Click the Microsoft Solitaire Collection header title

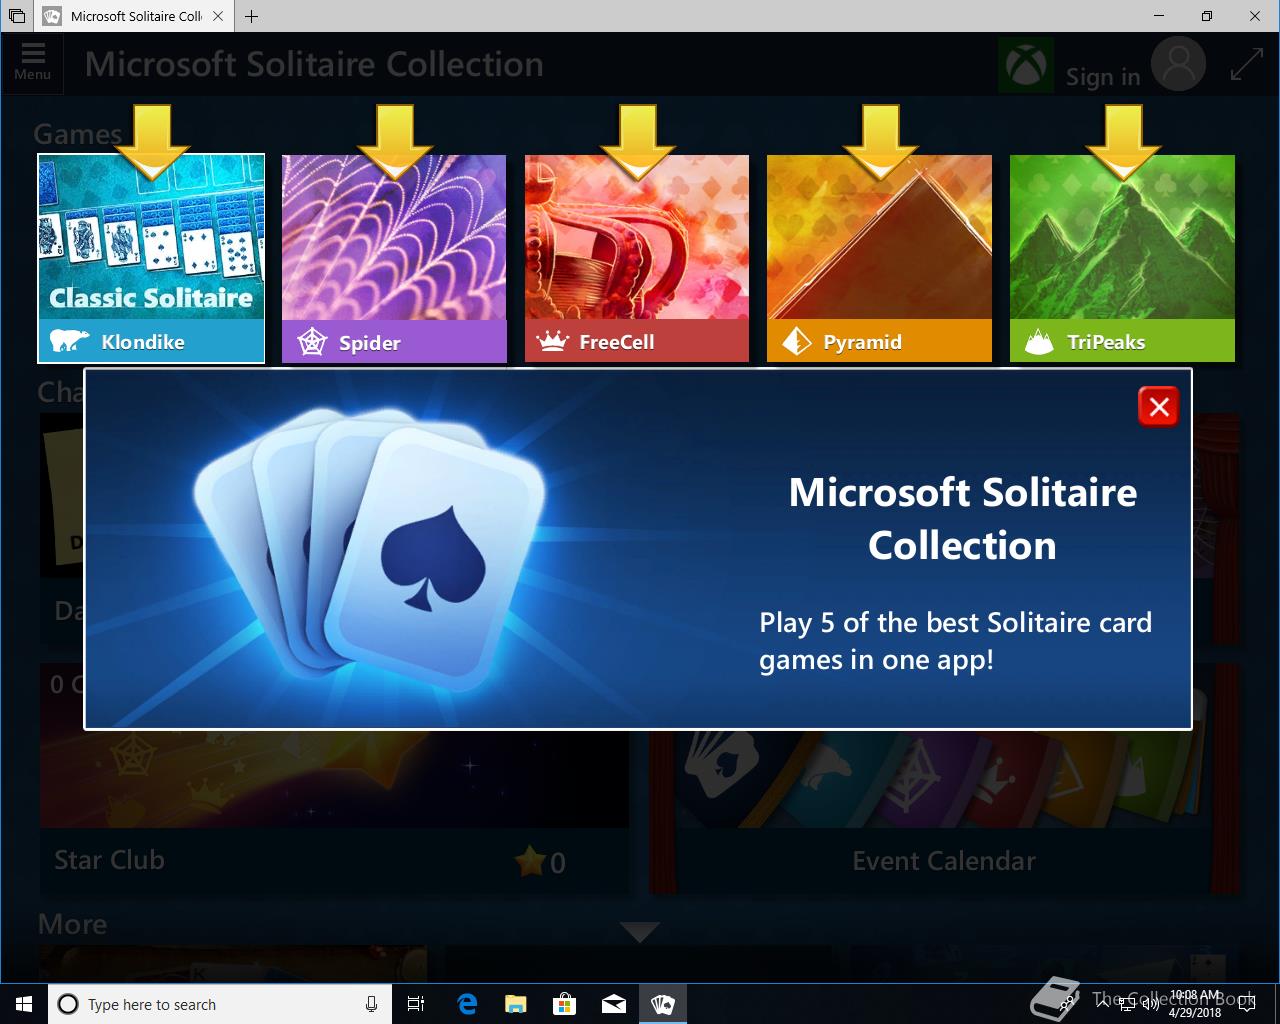(314, 64)
